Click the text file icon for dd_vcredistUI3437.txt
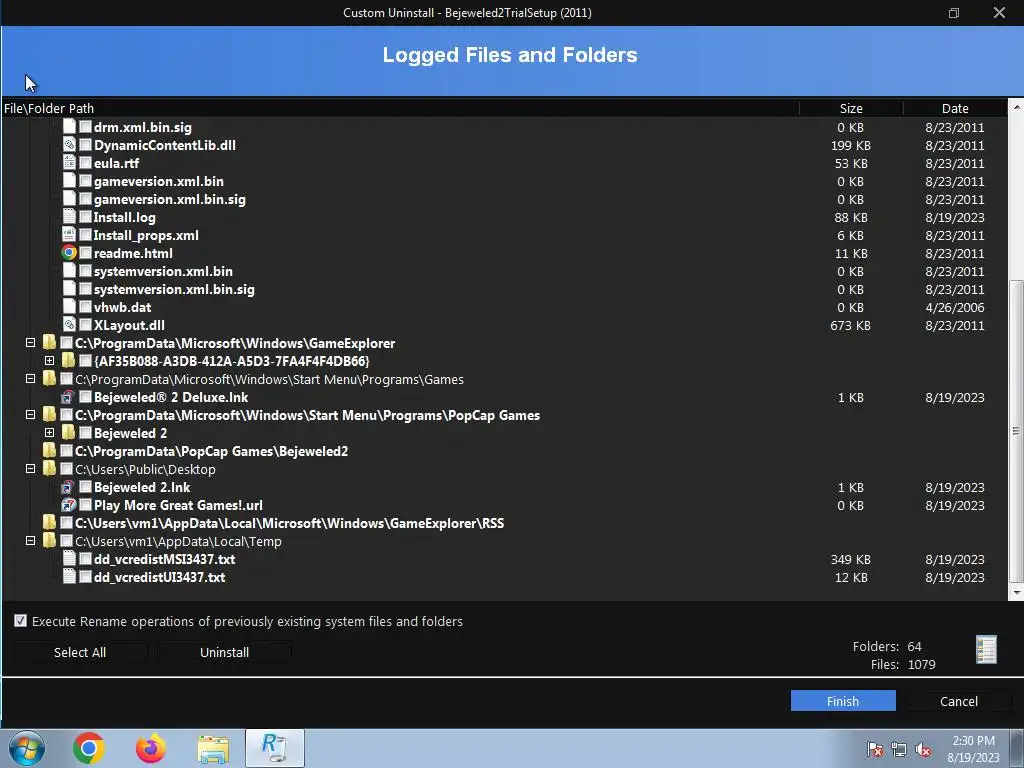This screenshot has height=768, width=1024. click(69, 577)
